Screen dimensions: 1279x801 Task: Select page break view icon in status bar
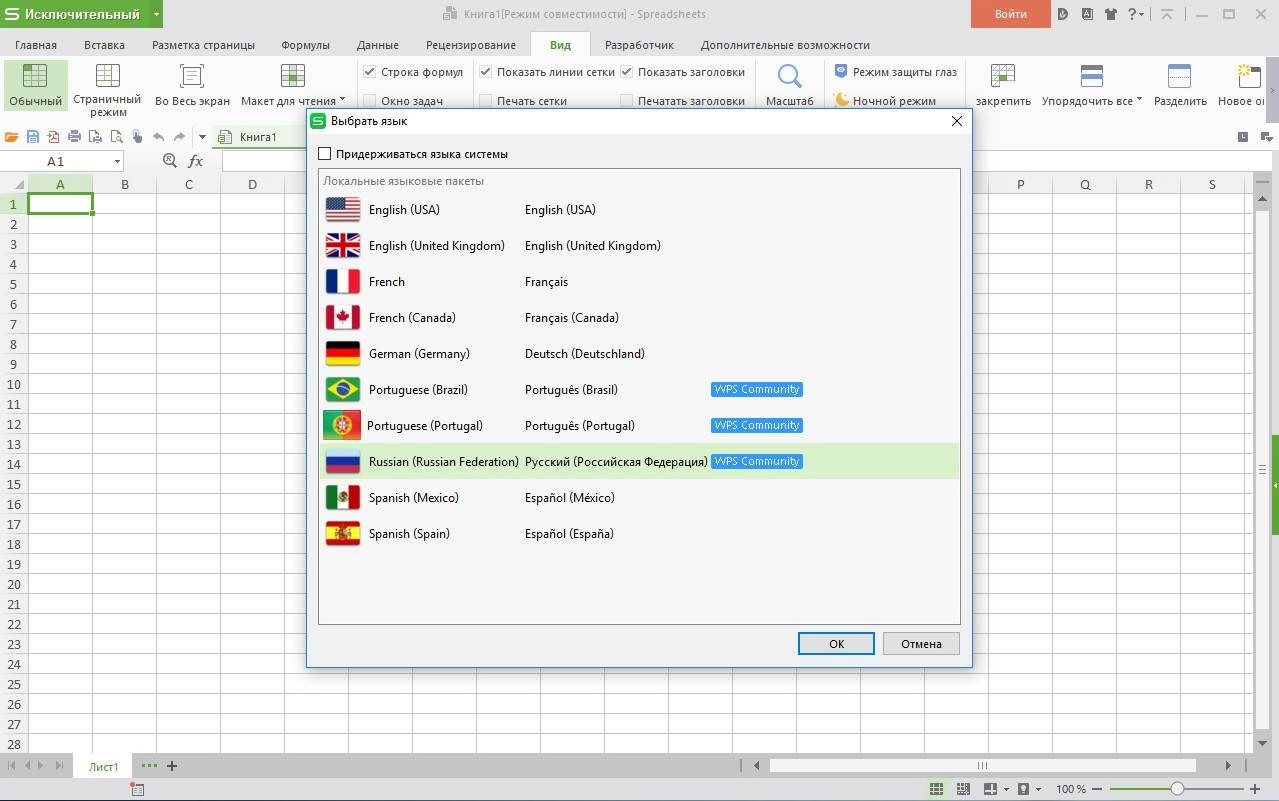coord(963,789)
